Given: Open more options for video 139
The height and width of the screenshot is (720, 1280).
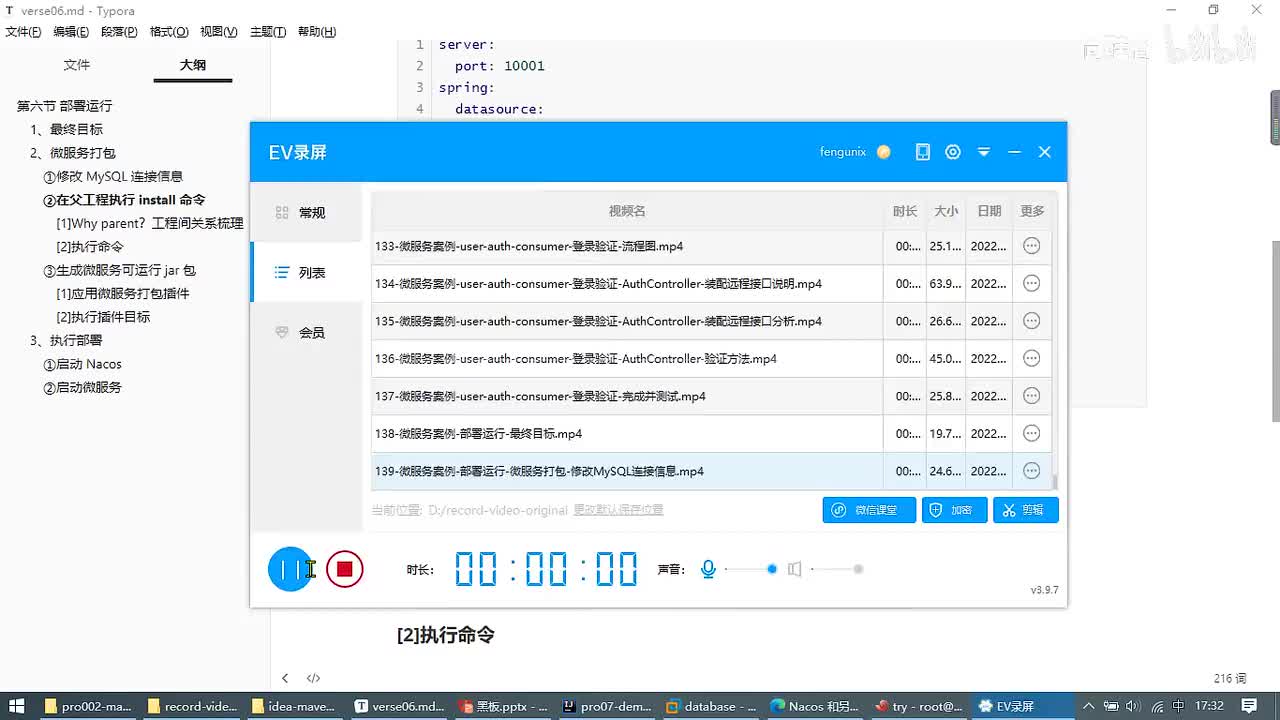Looking at the screenshot, I should coord(1032,471).
